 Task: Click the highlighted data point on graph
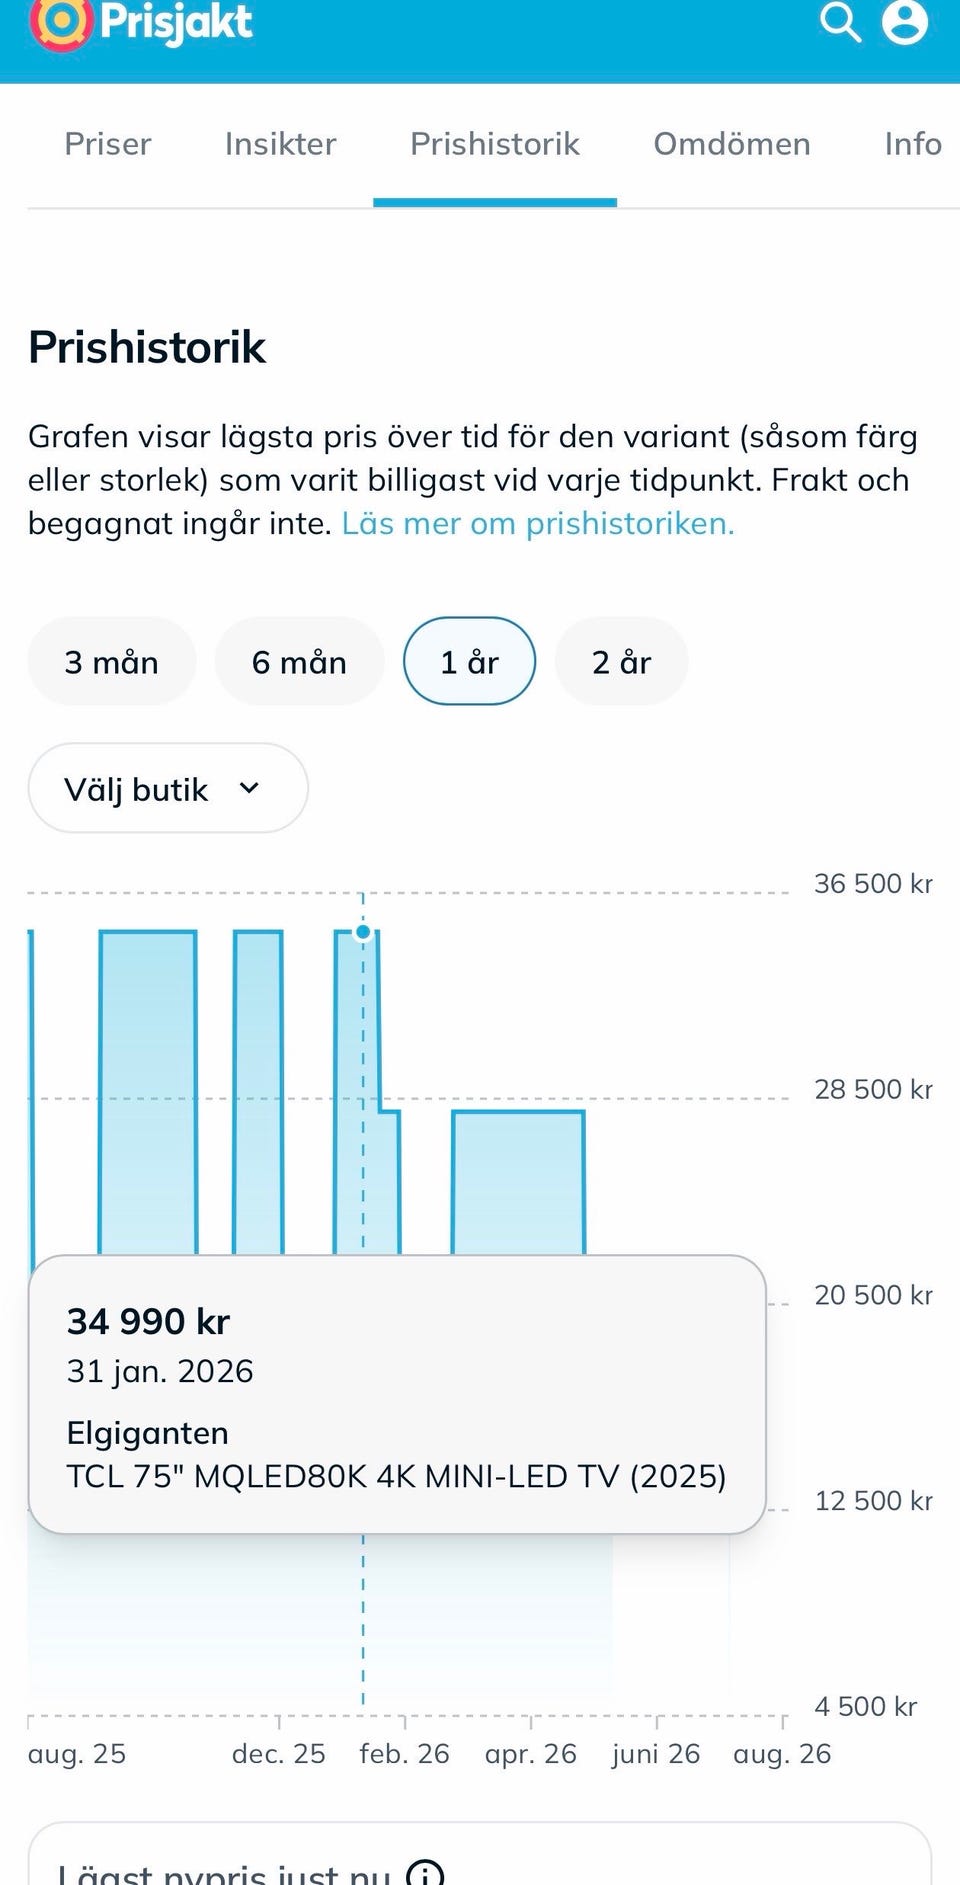pyautogui.click(x=363, y=932)
